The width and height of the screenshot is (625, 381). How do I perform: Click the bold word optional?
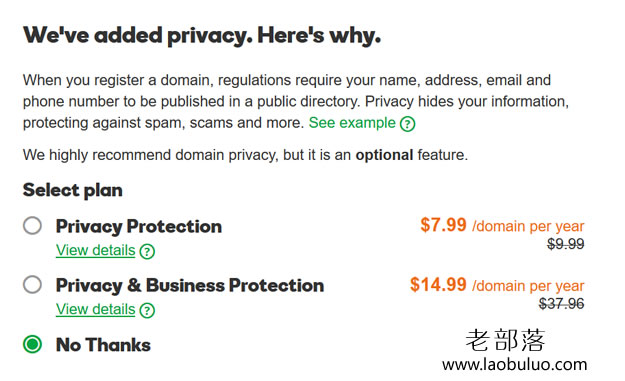[384, 155]
